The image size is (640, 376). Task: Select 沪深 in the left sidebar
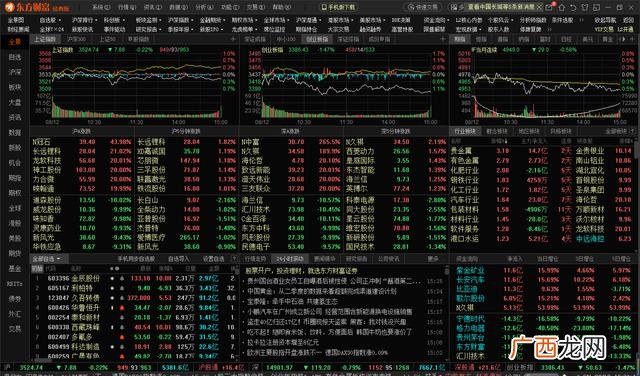(15, 72)
